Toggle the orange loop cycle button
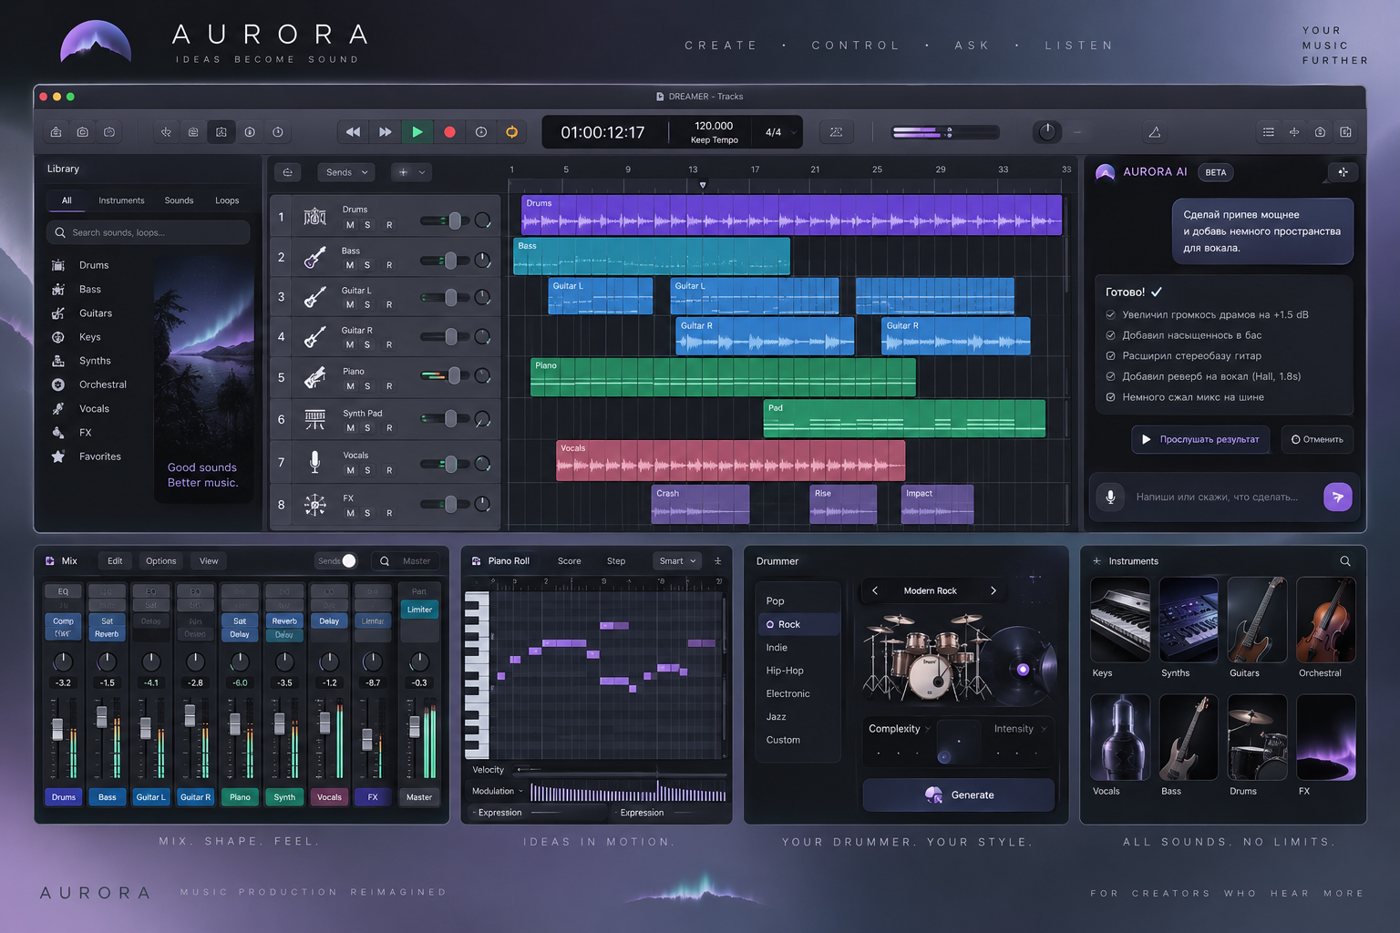Image resolution: width=1400 pixels, height=933 pixels. click(x=512, y=132)
